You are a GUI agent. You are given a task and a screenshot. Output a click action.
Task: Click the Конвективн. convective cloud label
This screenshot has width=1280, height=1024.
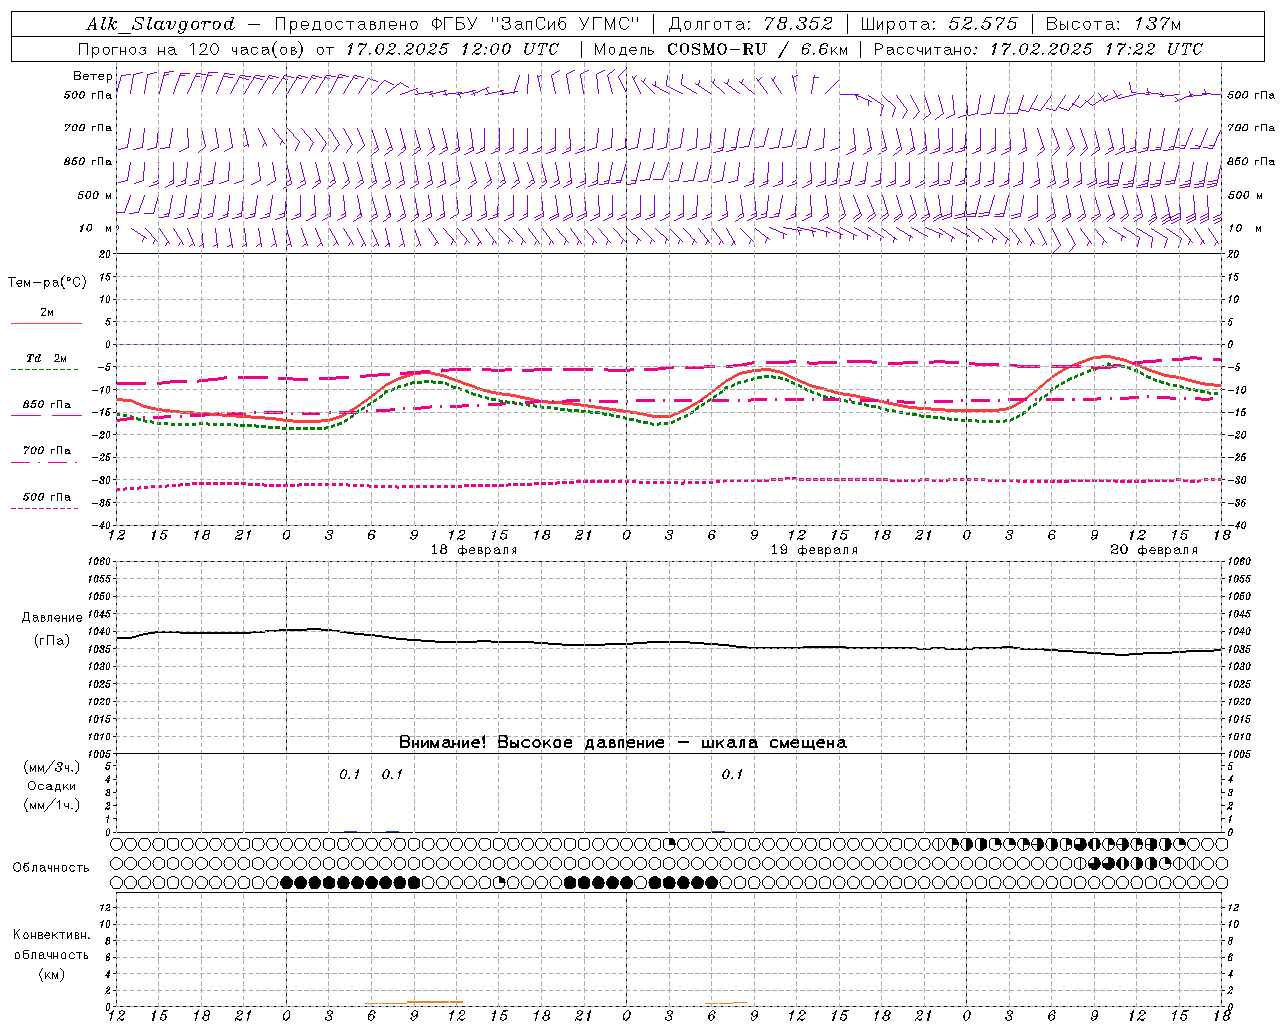[x=51, y=935]
